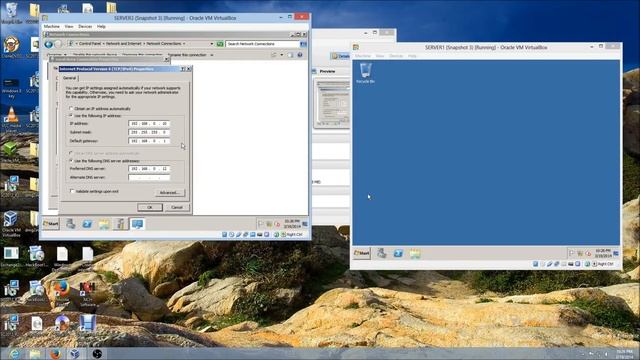Screen dimensions: 640x360
Task: Open Firefox from host taskbar
Action: click(55, 354)
